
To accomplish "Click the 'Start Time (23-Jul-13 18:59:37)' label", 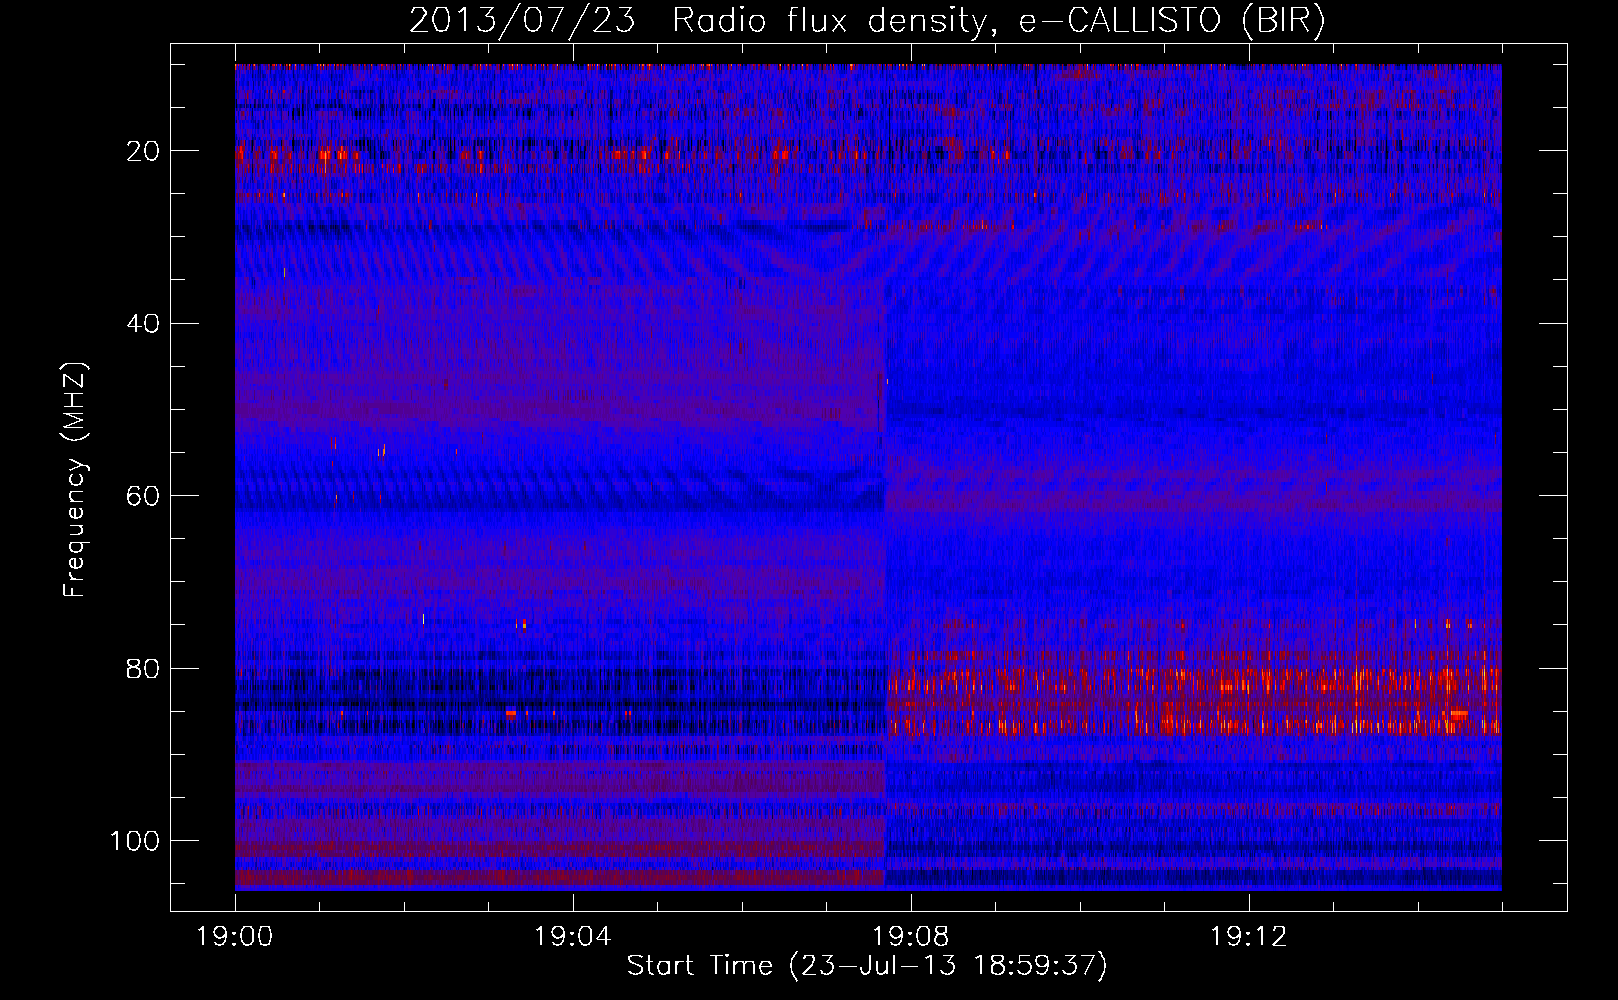I will tap(867, 966).
